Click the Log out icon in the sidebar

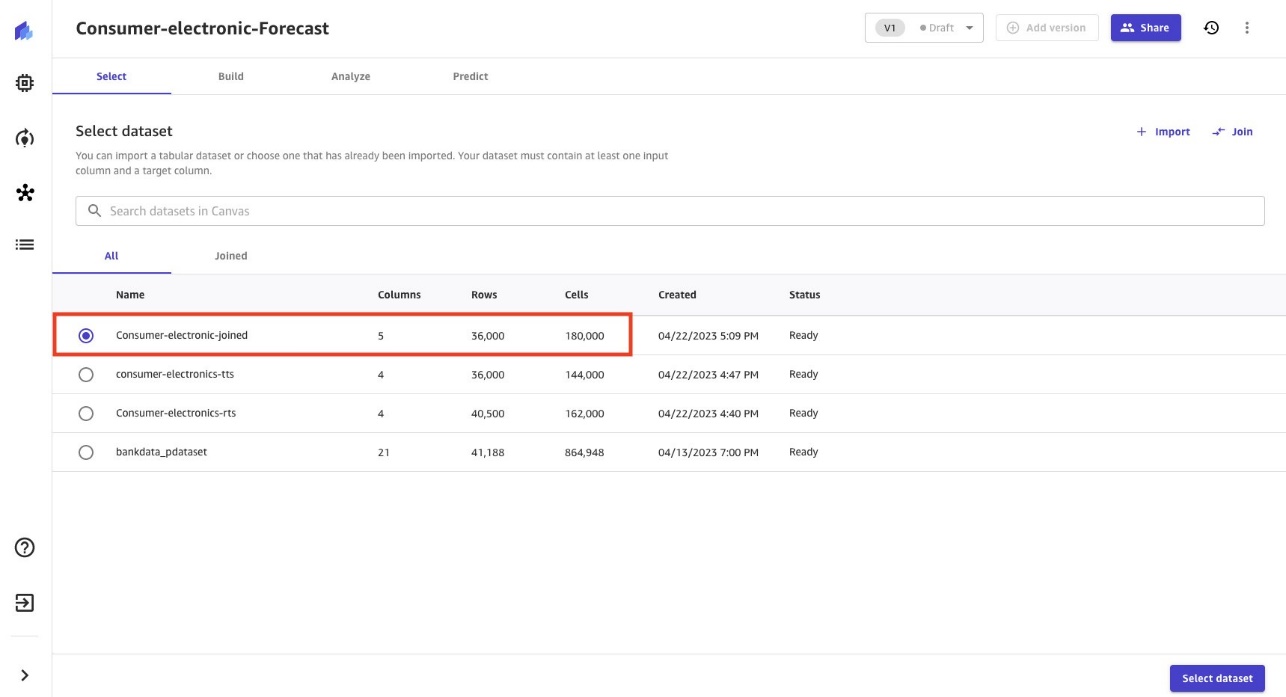click(x=24, y=603)
